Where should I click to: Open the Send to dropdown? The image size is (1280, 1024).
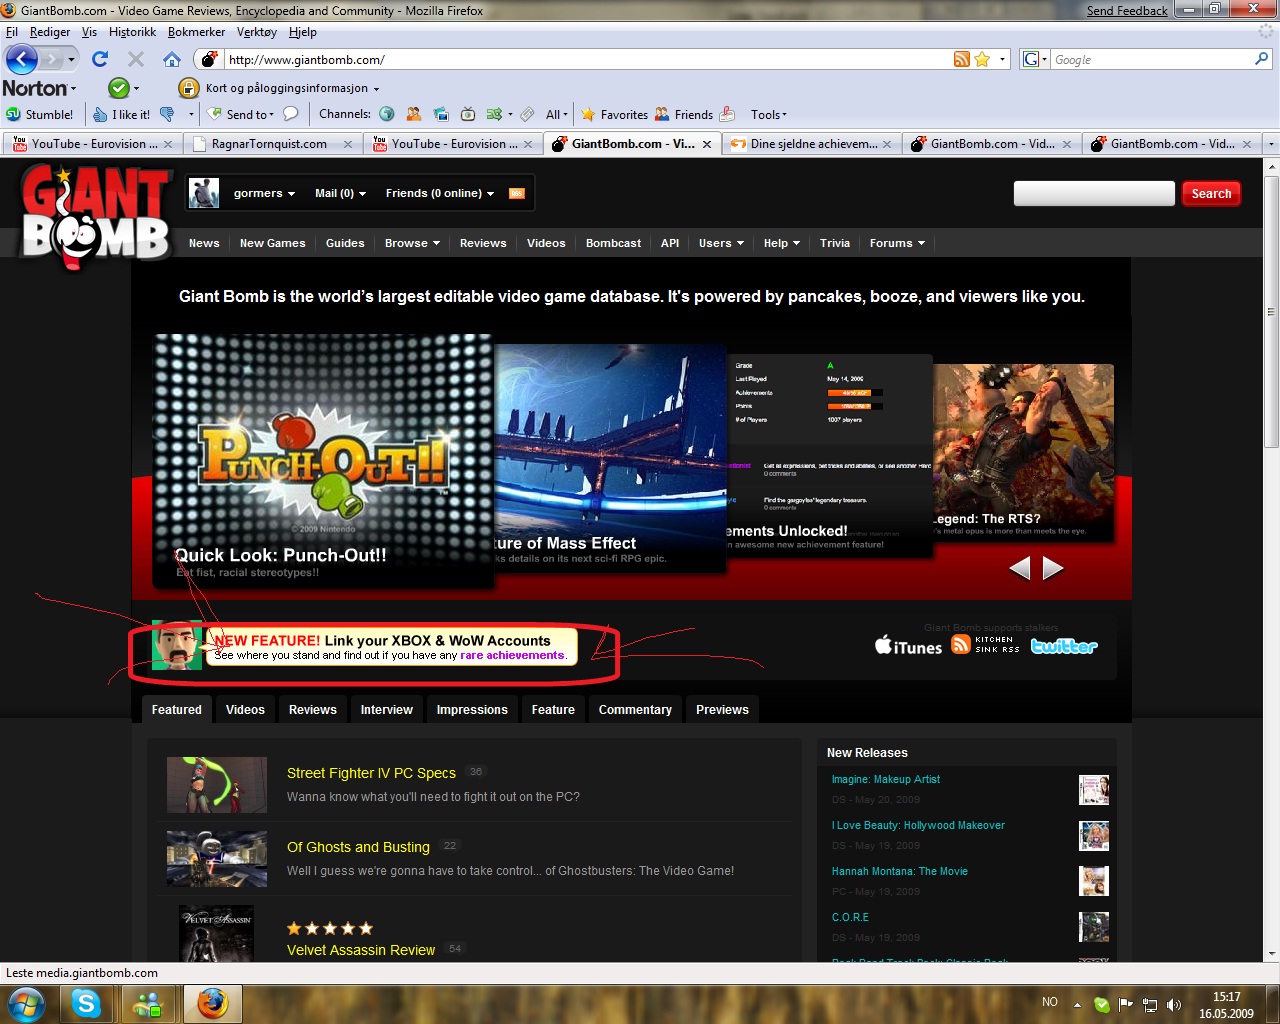[x=240, y=114]
